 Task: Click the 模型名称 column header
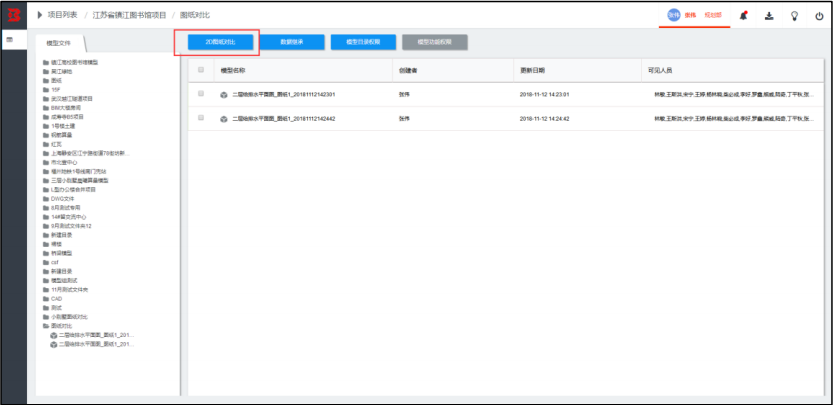[232, 70]
